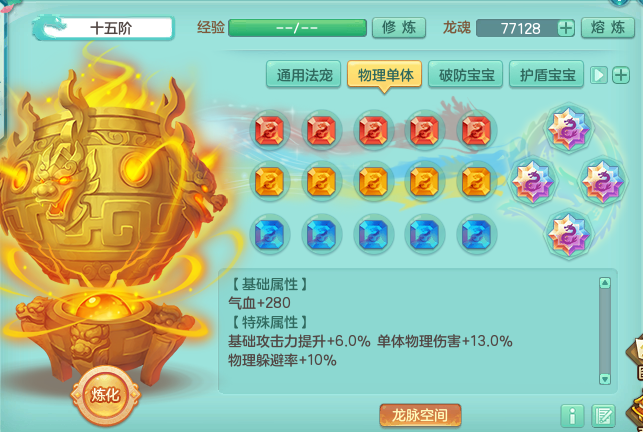Viewport: 643px width, 432px height.
Task: Show more preset tabs with arrow button
Action: pyautogui.click(x=598, y=75)
